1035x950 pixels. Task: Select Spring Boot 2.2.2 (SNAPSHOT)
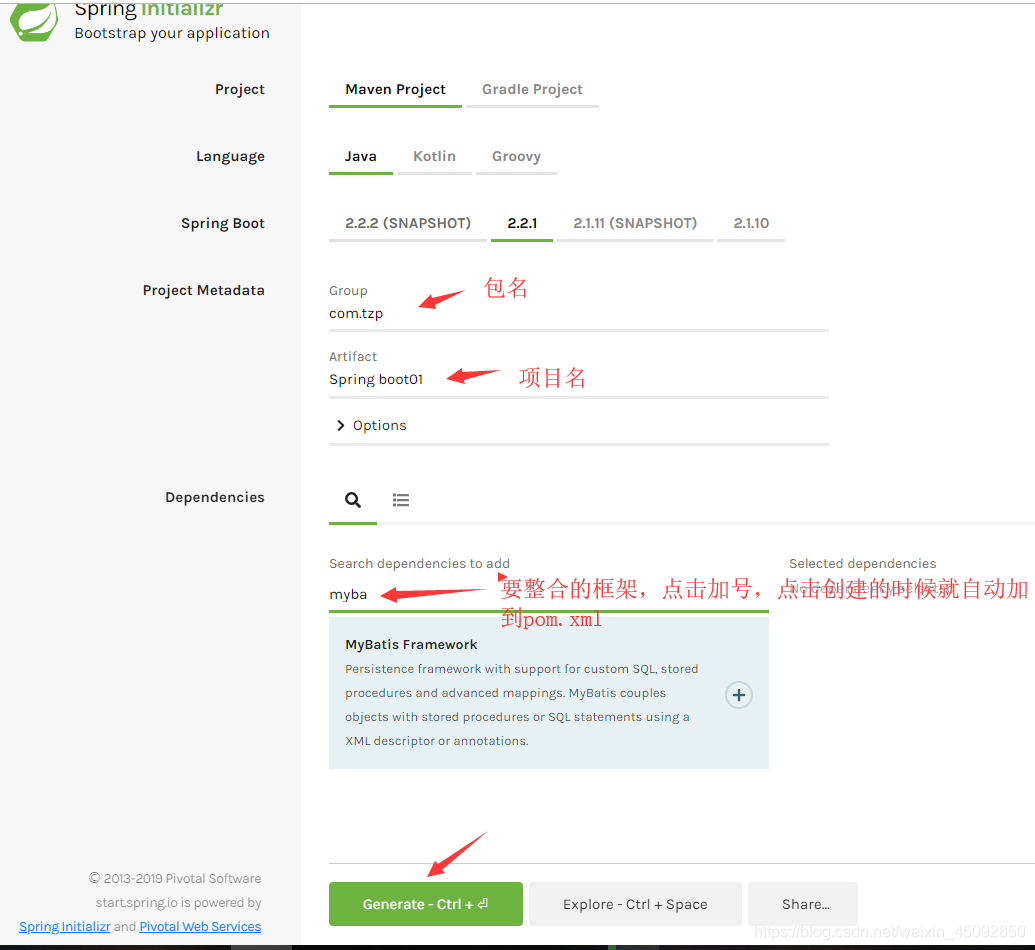[x=408, y=223]
